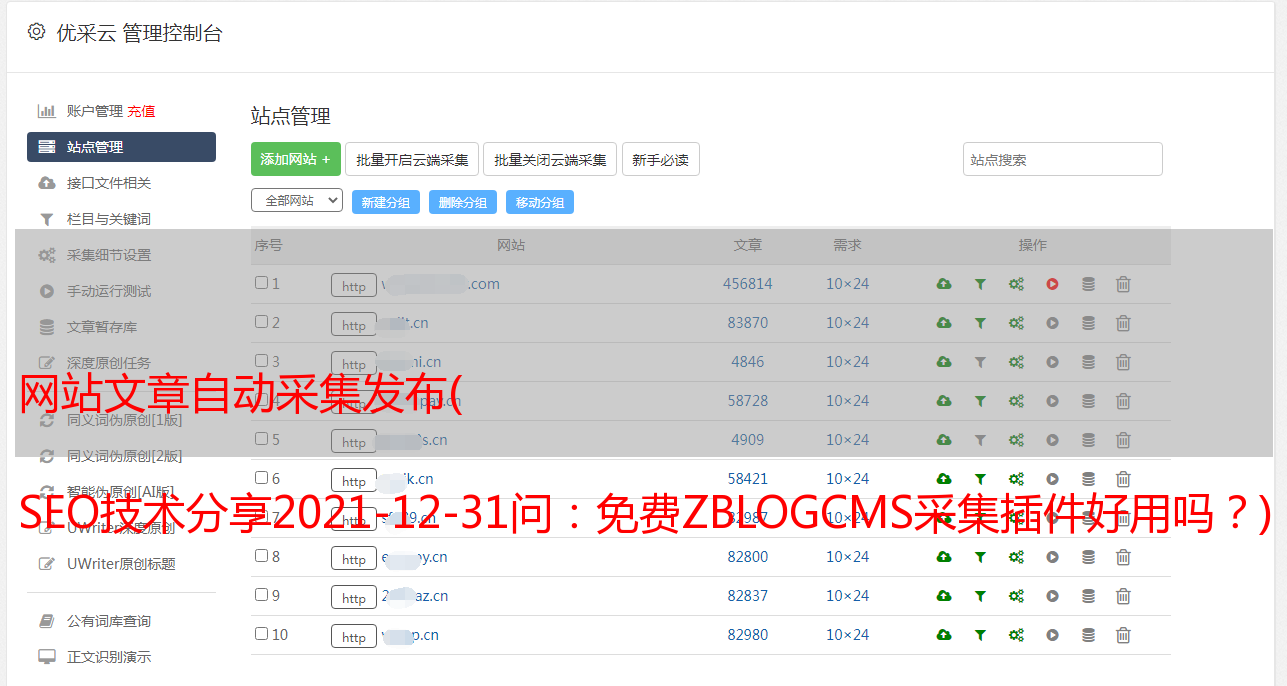
Task: Click the 新建分组 button
Action: pos(386,202)
